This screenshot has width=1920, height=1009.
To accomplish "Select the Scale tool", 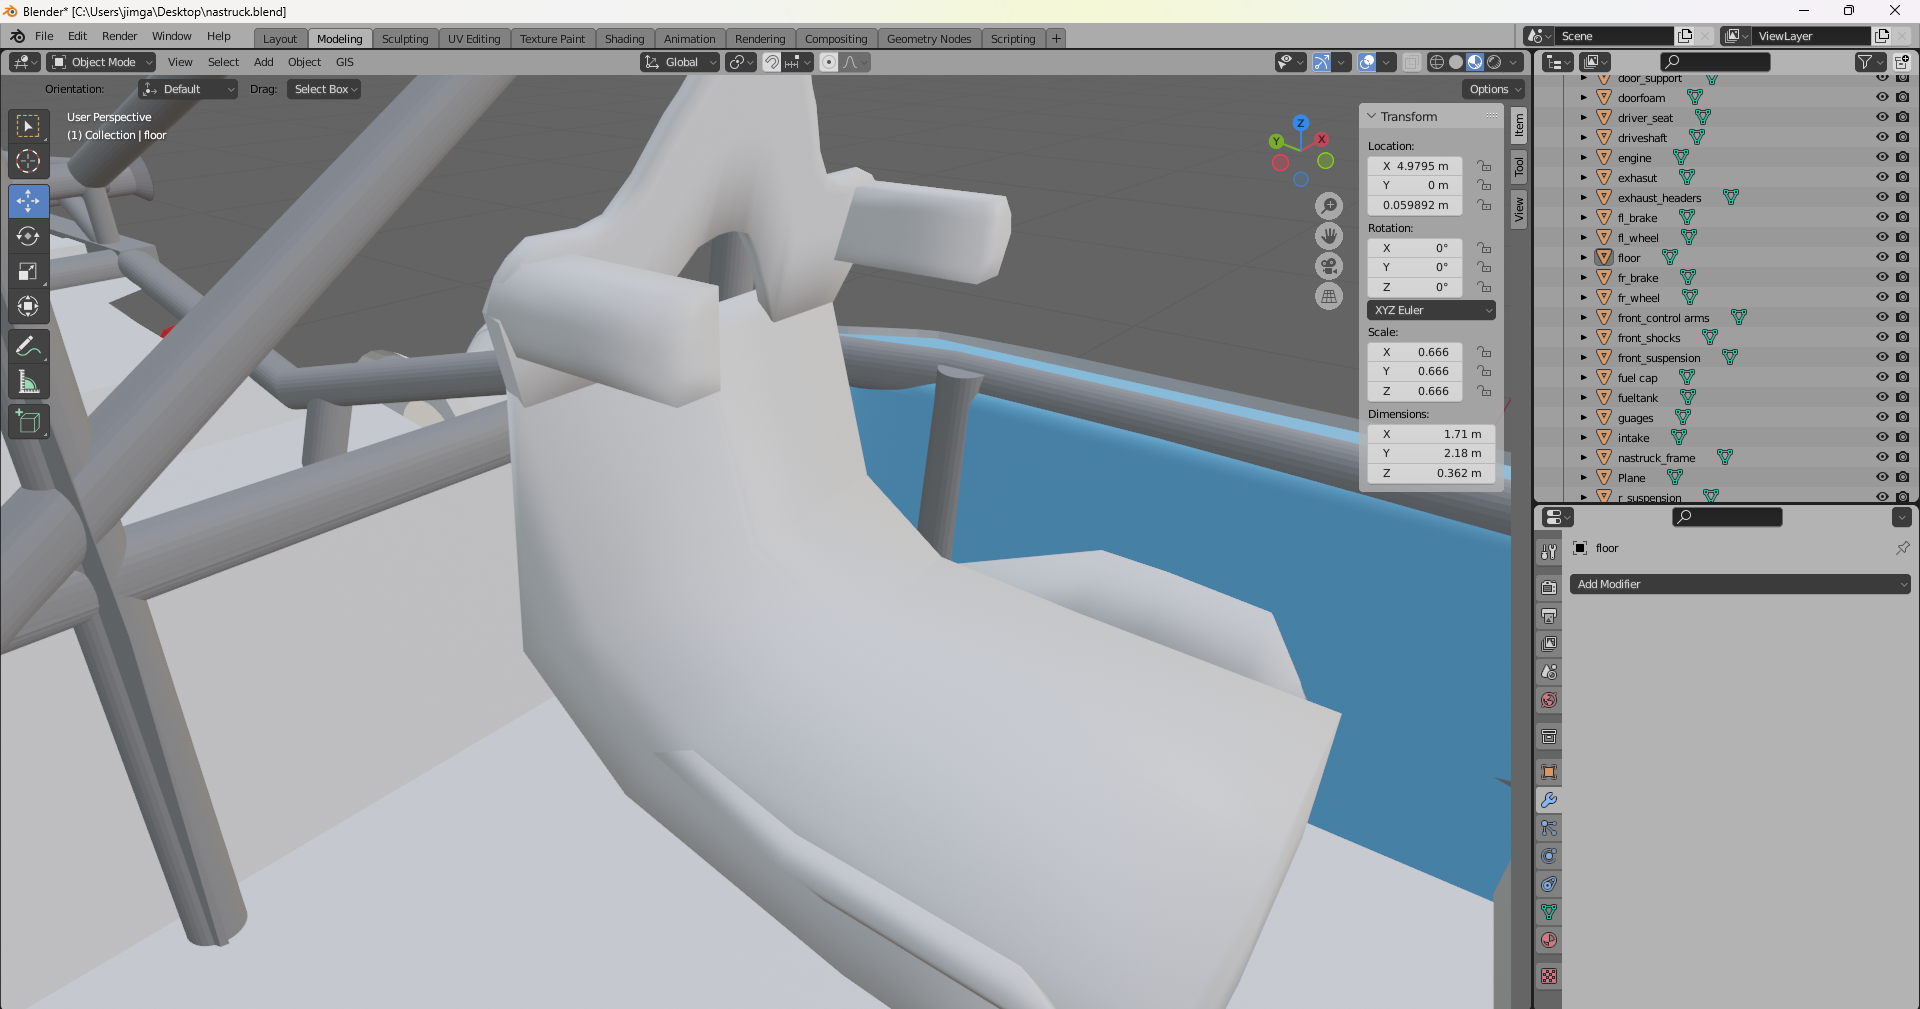I will point(28,271).
